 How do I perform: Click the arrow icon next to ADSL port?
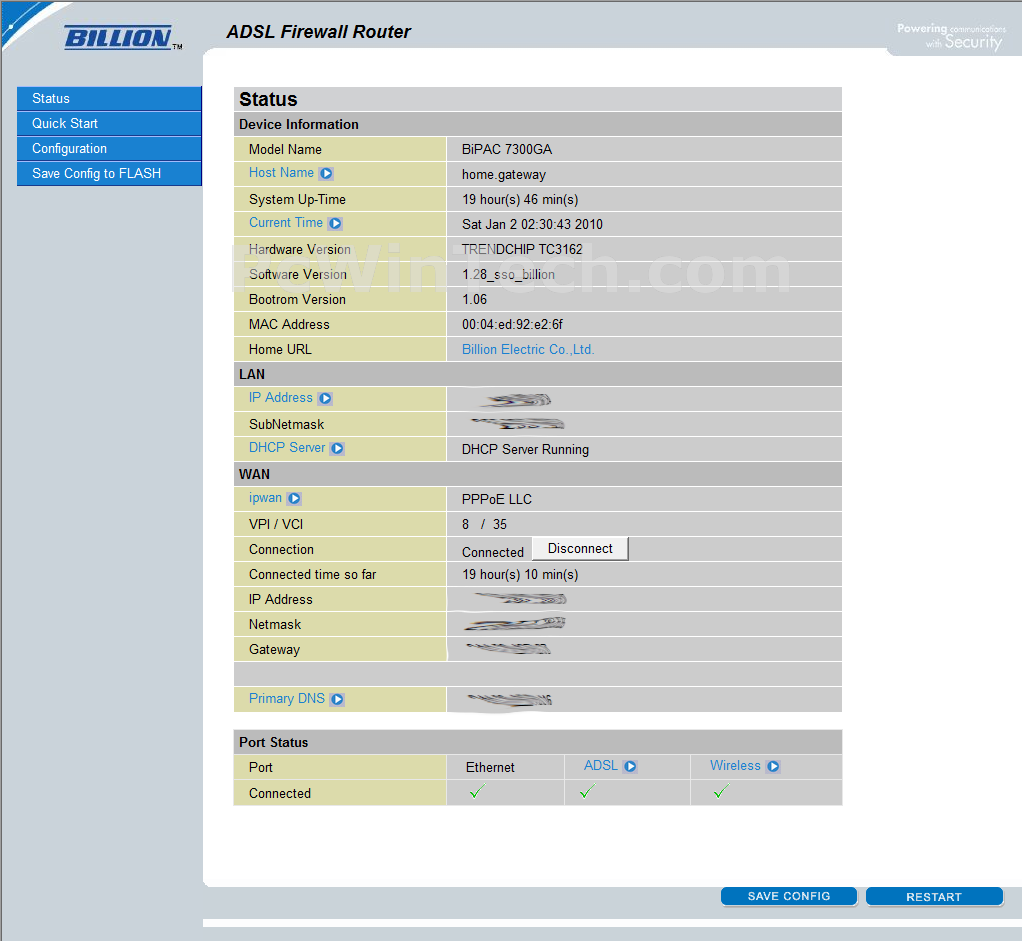(x=630, y=766)
